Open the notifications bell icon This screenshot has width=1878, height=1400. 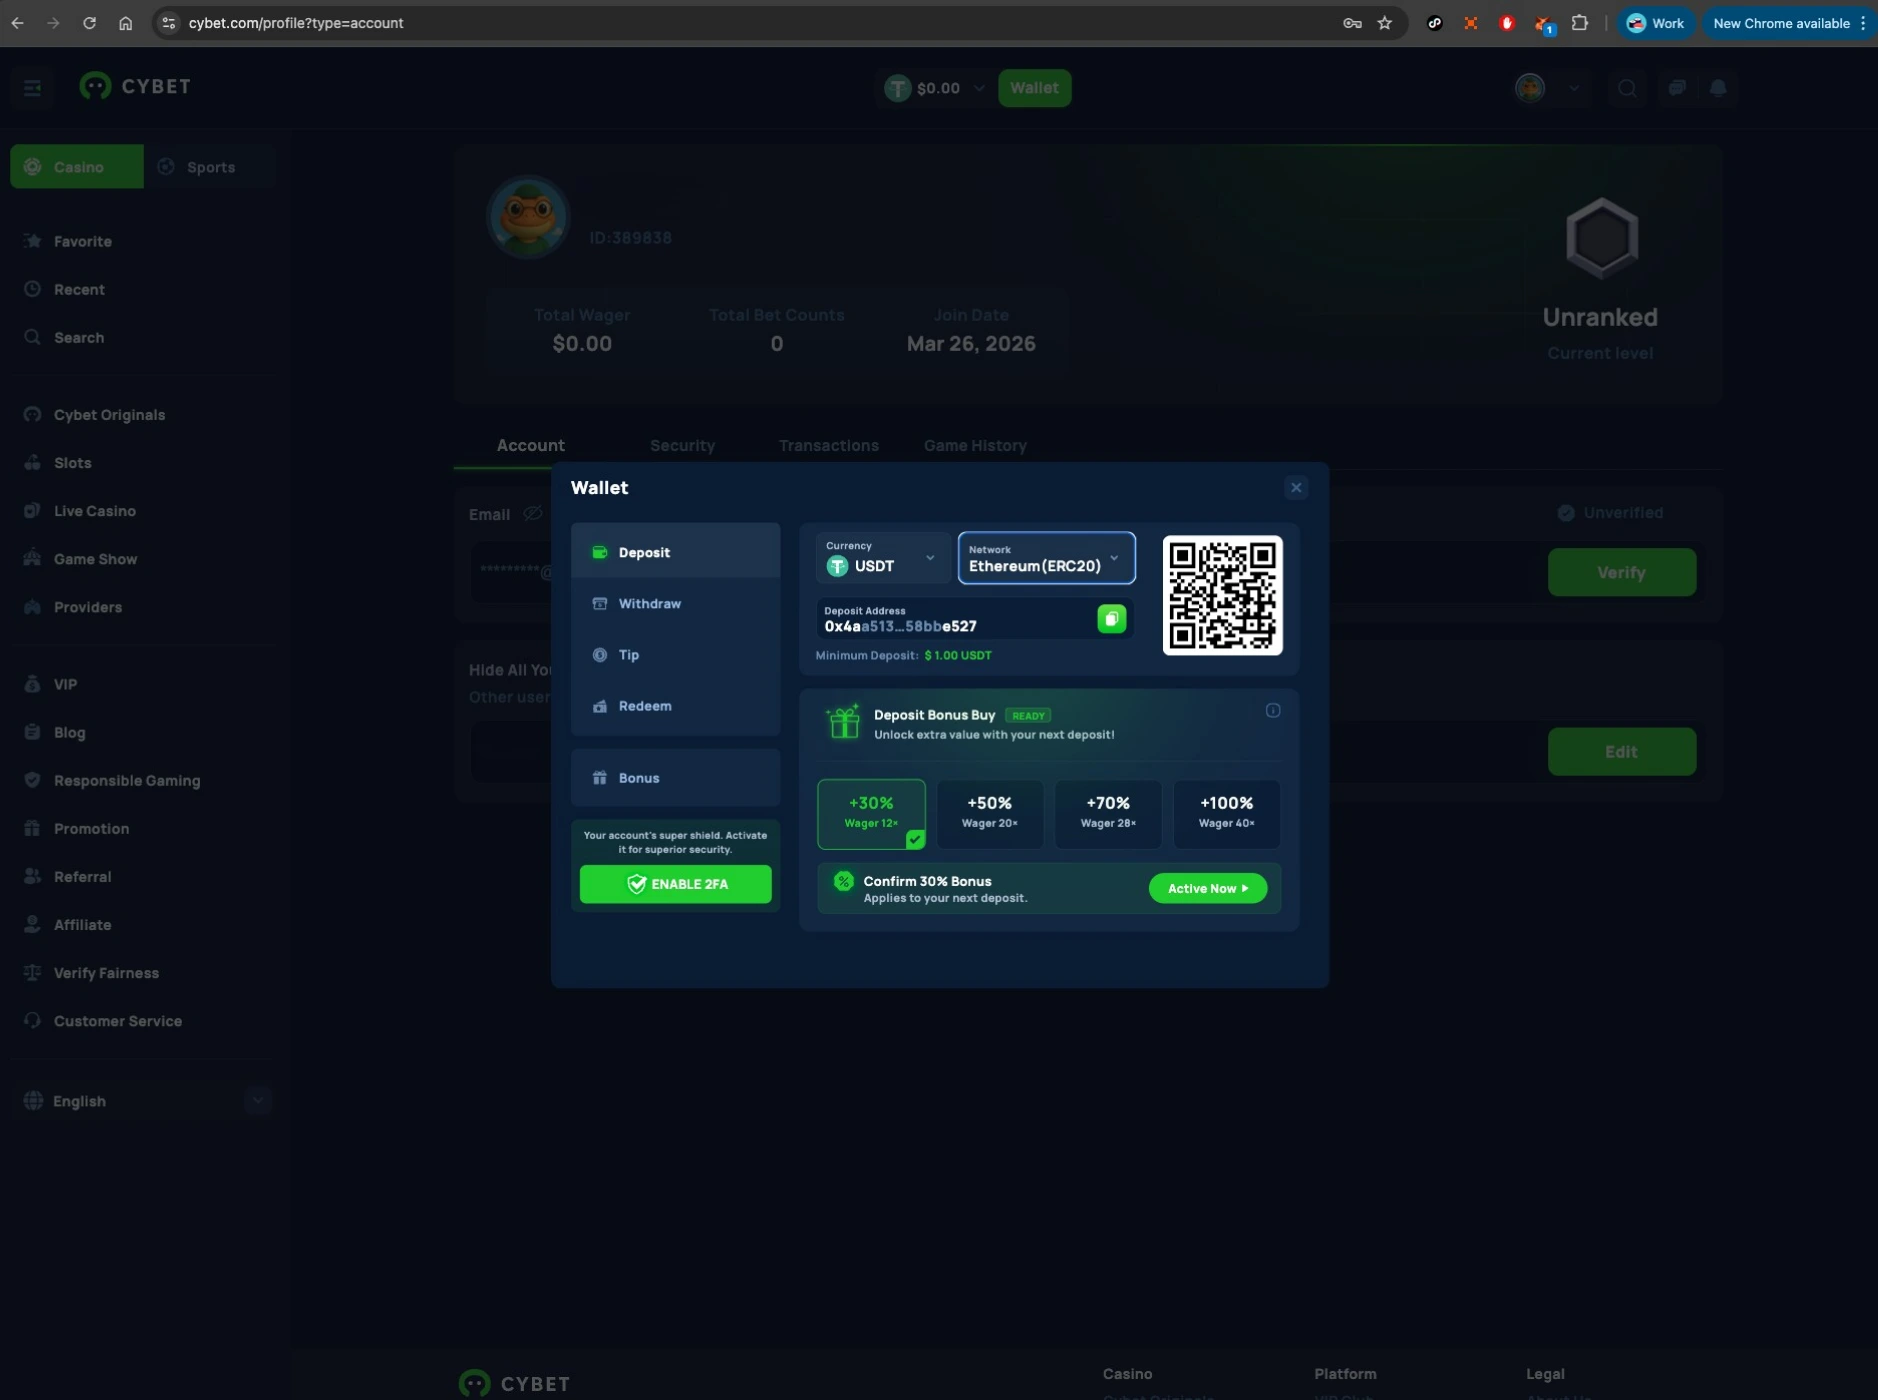tap(1718, 88)
